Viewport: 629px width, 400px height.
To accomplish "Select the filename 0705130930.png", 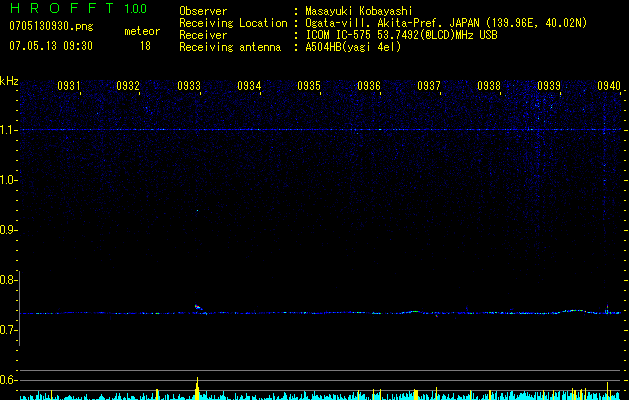I will click(x=51, y=26).
